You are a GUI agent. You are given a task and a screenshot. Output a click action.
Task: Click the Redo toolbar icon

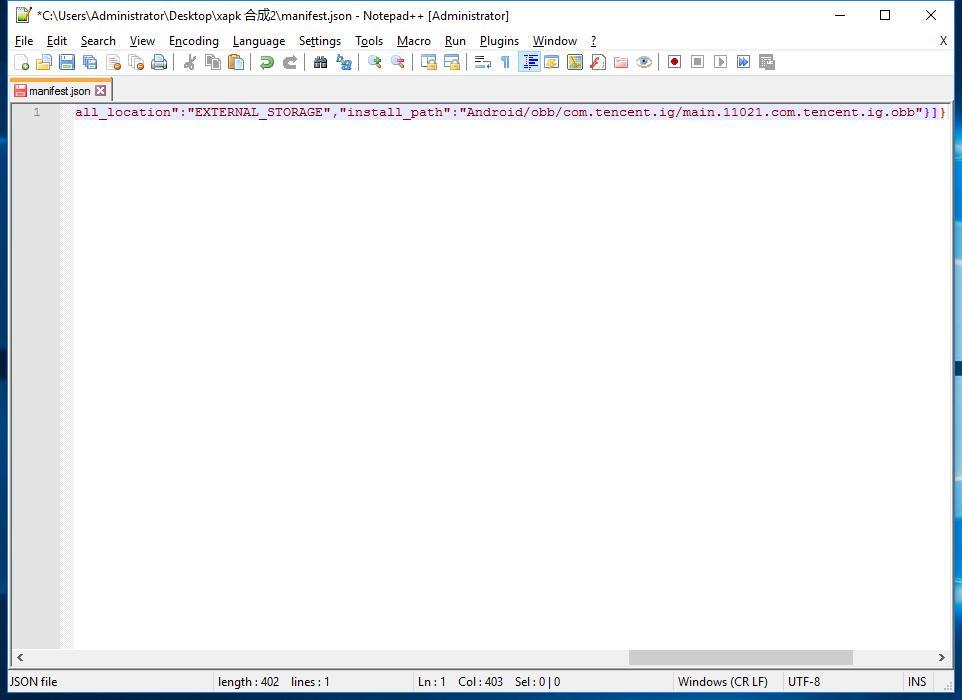click(x=290, y=62)
